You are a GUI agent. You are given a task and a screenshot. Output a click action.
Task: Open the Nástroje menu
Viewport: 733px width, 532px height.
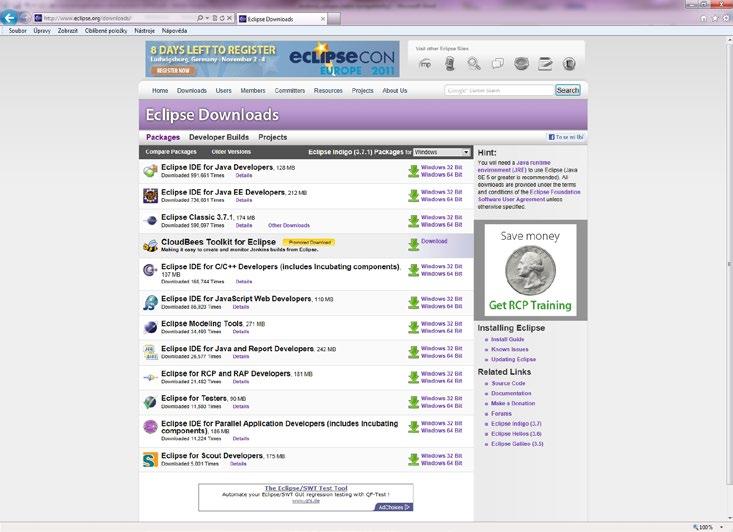(144, 30)
